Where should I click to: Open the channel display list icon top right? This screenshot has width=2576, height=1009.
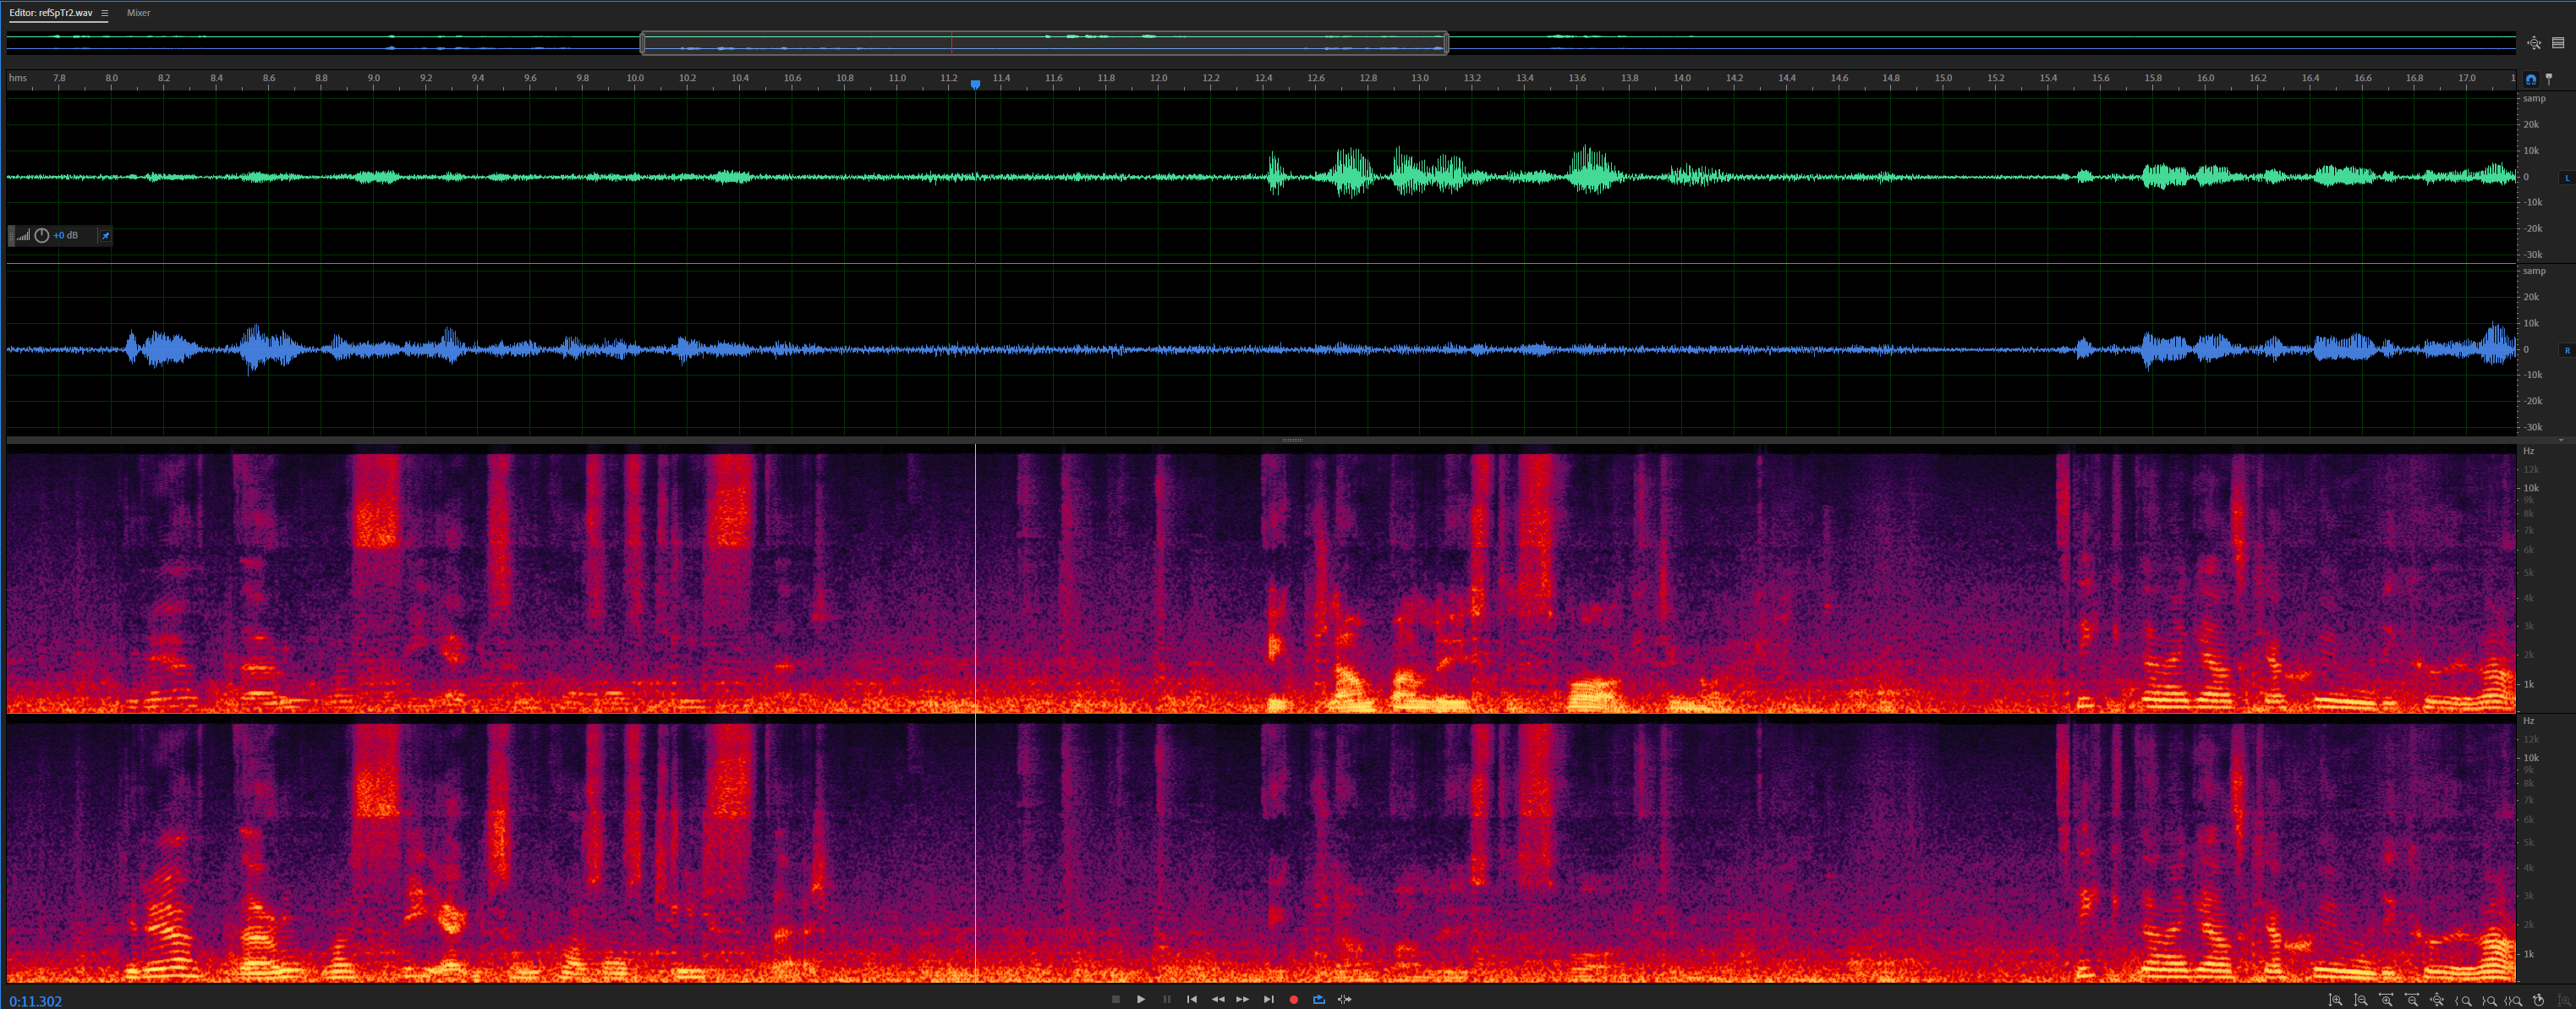(2558, 43)
